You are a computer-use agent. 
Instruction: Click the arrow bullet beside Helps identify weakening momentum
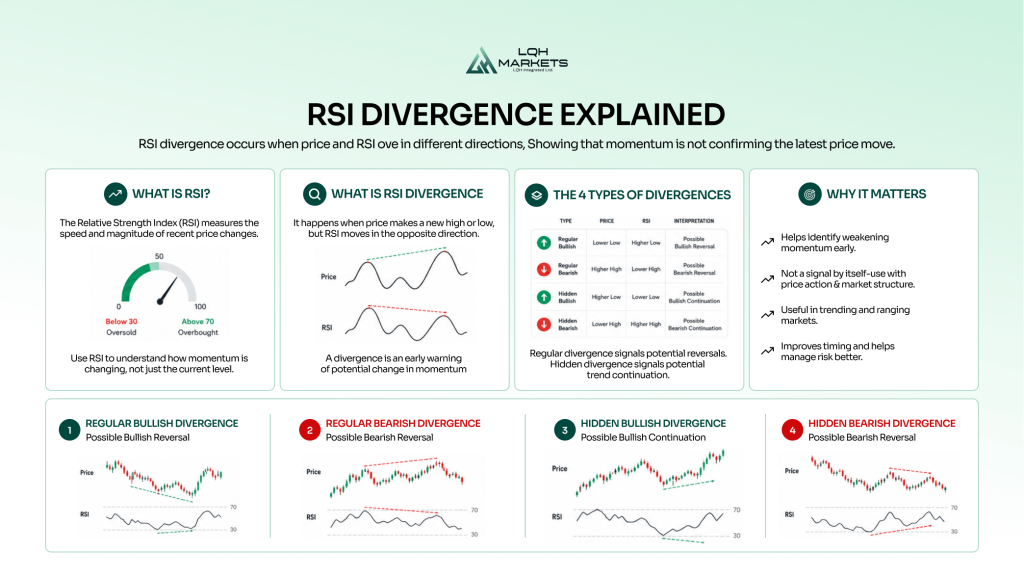click(x=767, y=242)
